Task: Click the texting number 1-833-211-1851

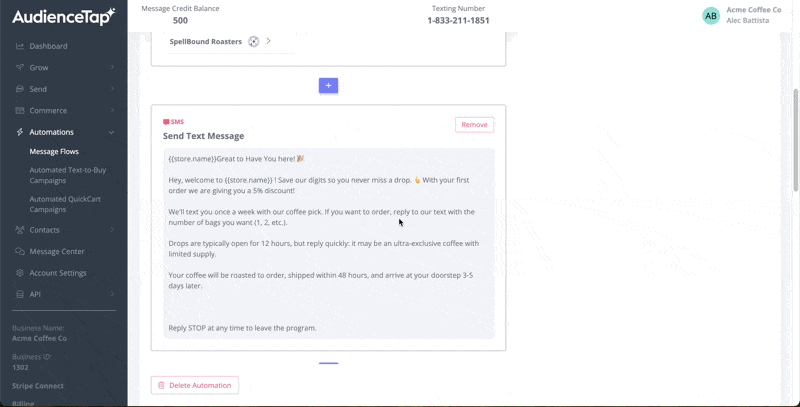Action: (x=458, y=20)
